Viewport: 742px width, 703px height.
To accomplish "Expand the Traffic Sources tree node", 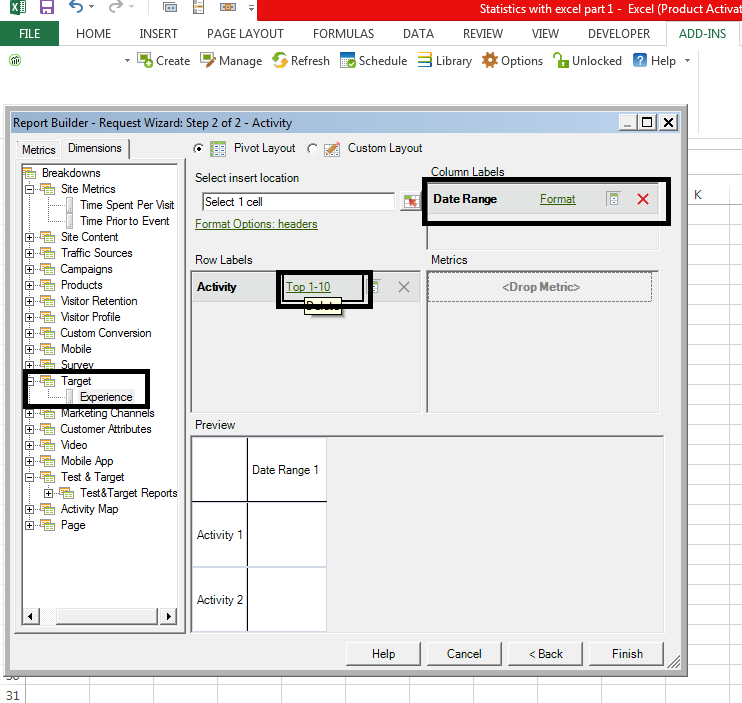I will click(x=30, y=253).
